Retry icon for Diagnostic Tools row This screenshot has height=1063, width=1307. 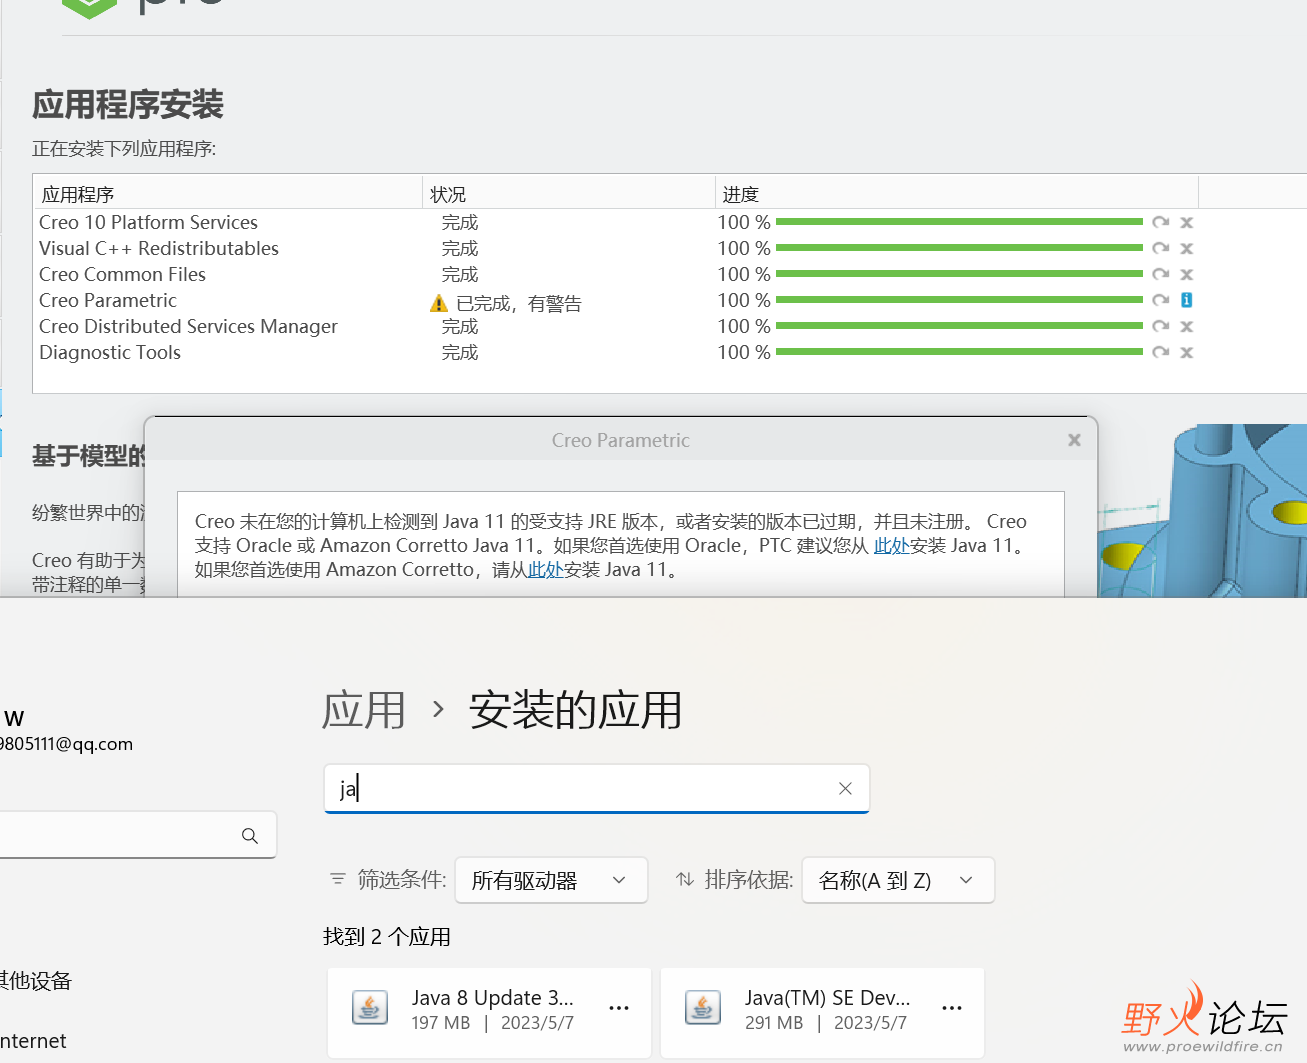[x=1160, y=352]
